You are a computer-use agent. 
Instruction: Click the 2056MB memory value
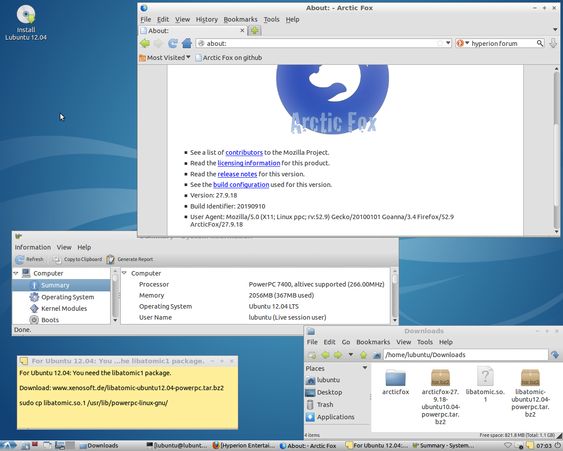[281, 296]
